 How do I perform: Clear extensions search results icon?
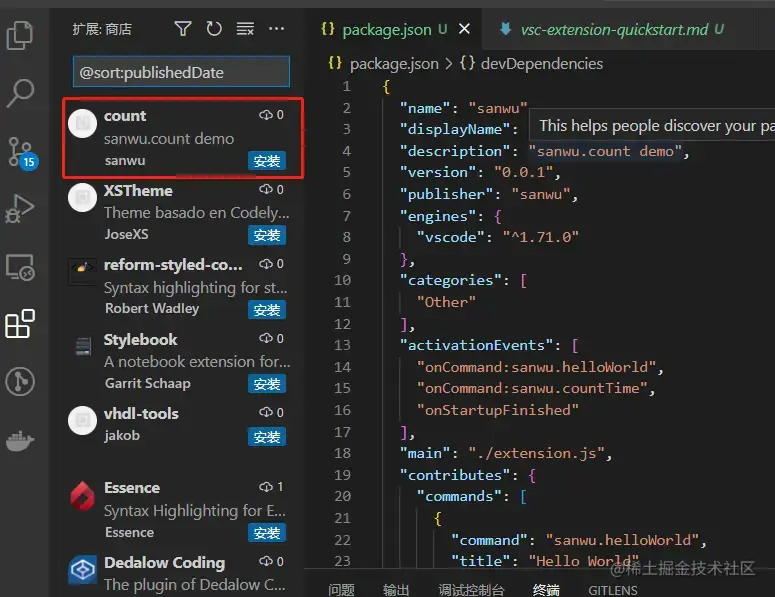click(245, 29)
